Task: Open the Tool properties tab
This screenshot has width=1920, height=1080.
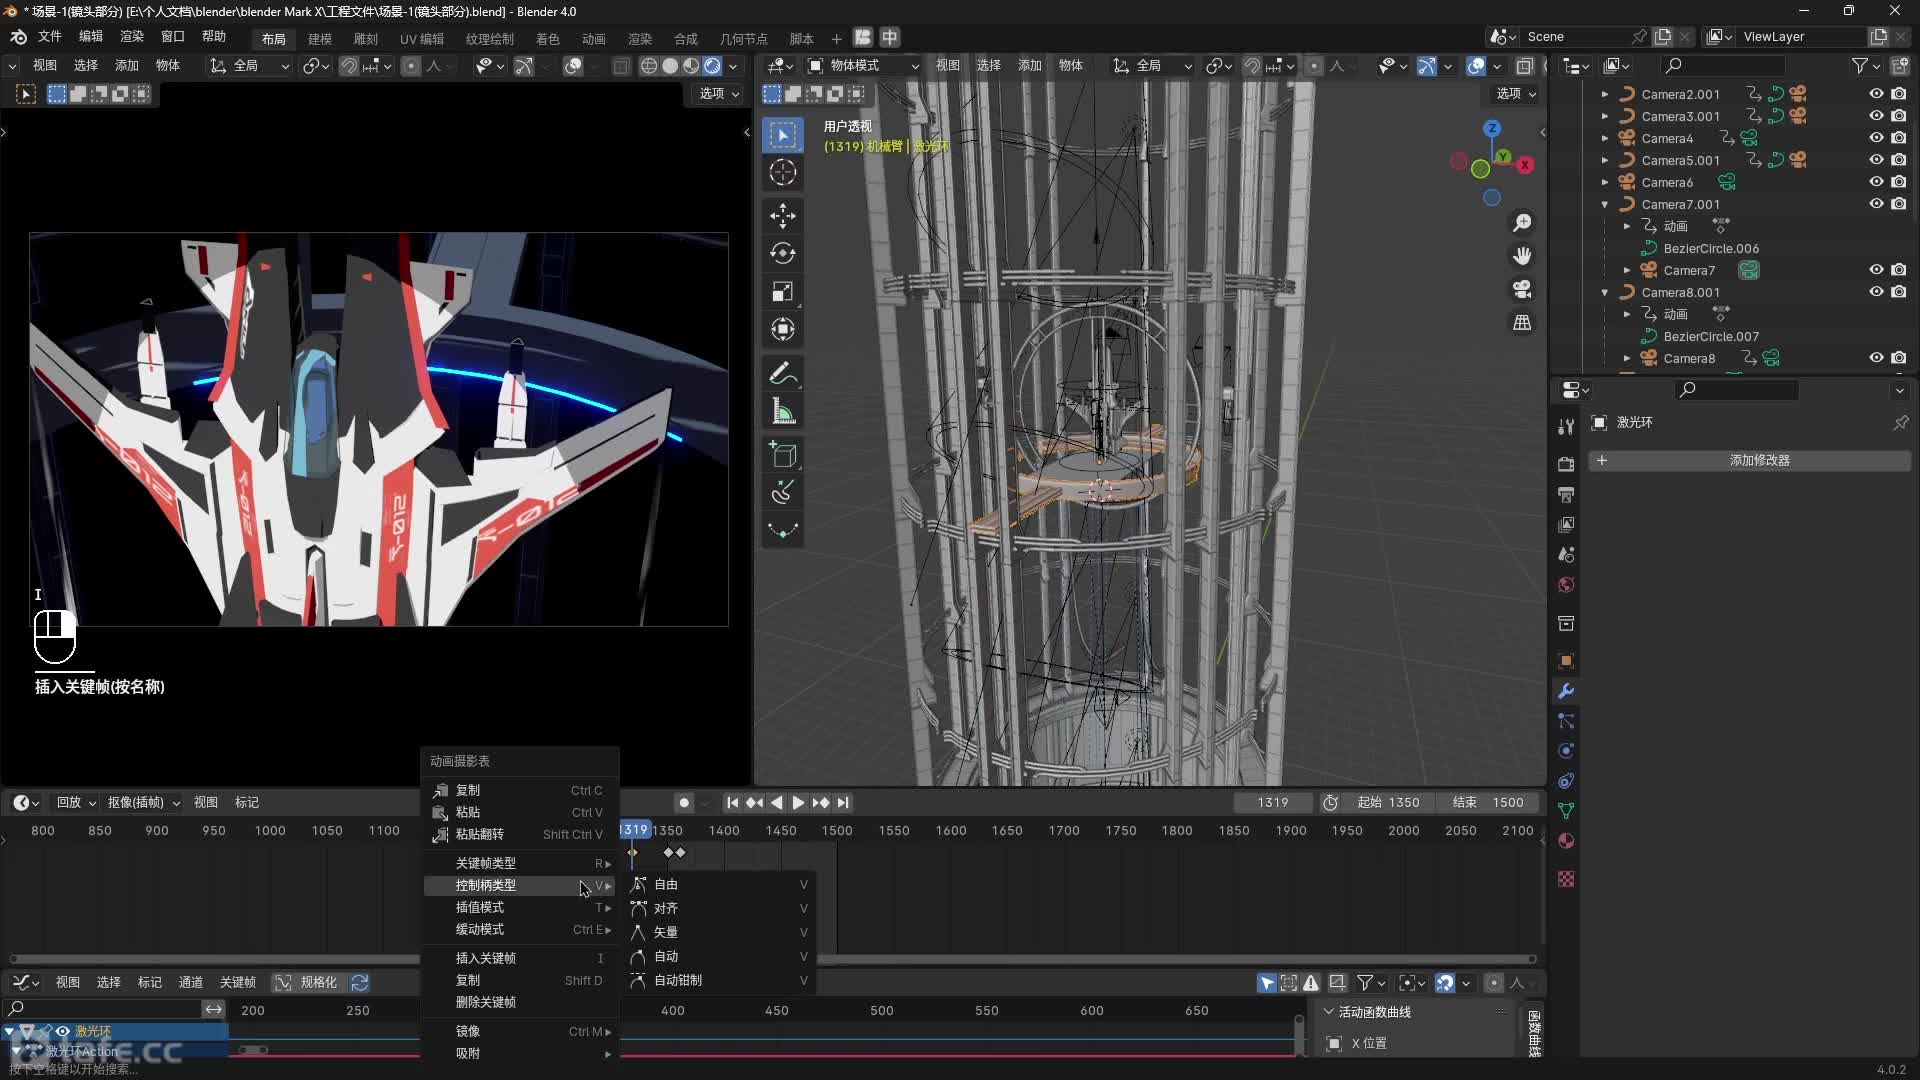Action: coord(1566,426)
